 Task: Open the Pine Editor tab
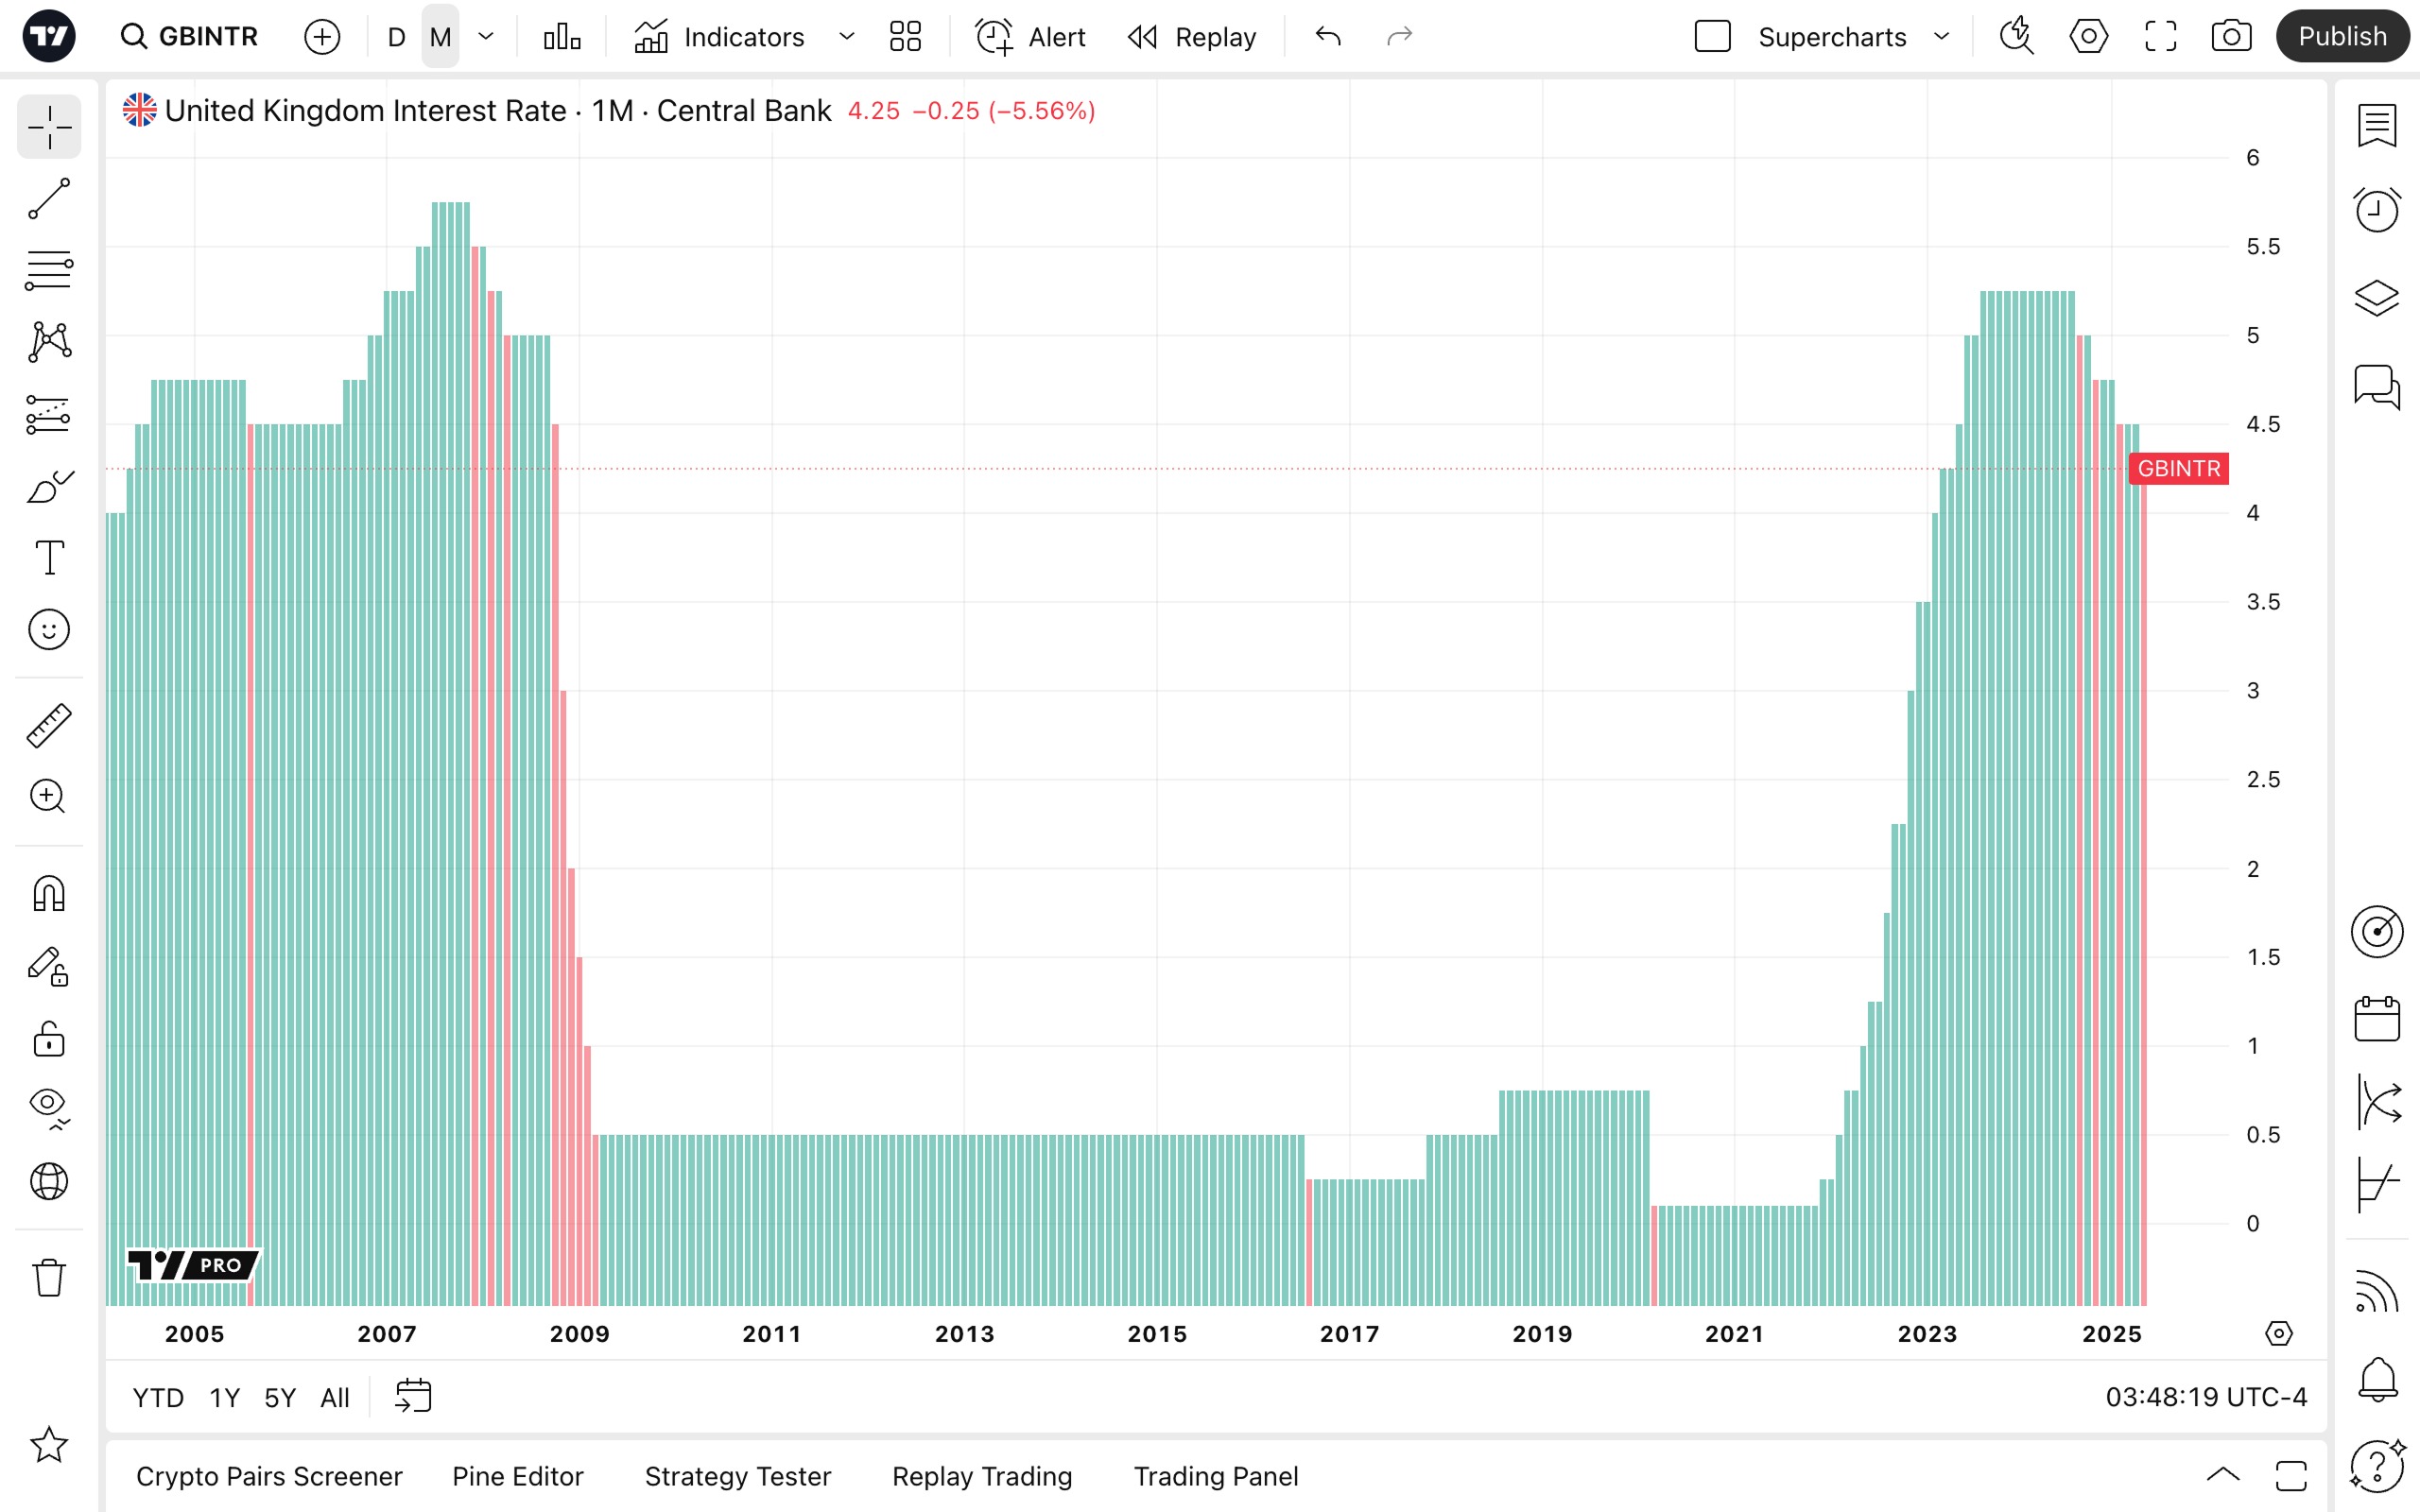point(517,1476)
